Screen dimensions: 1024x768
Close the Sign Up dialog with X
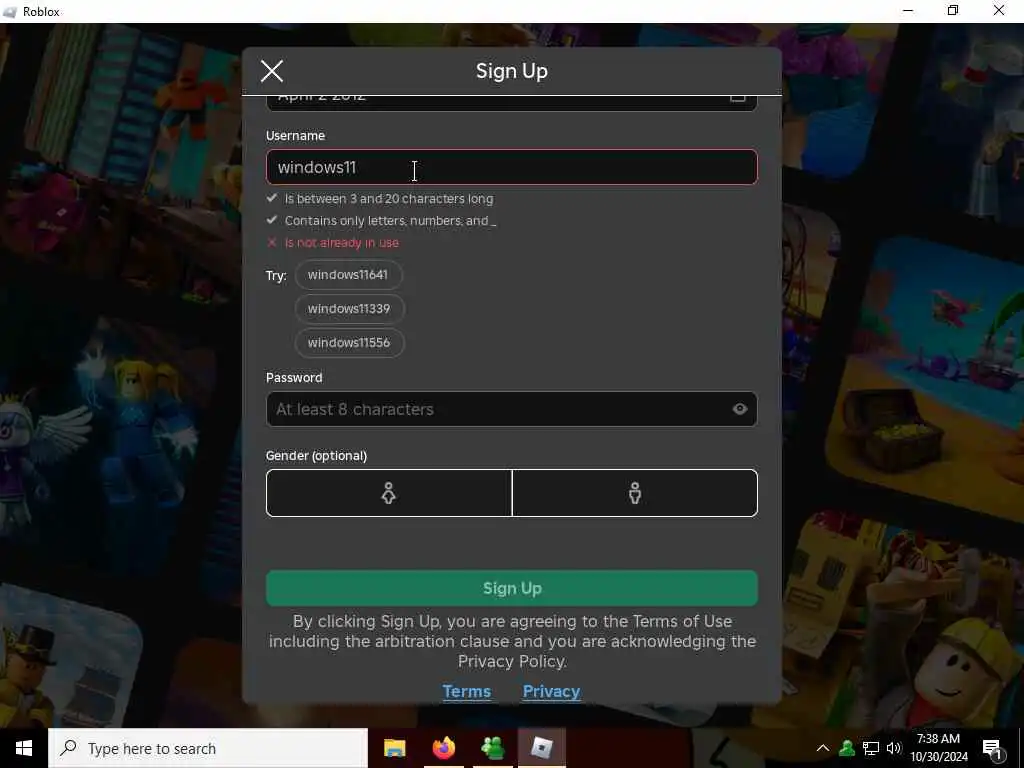click(272, 71)
